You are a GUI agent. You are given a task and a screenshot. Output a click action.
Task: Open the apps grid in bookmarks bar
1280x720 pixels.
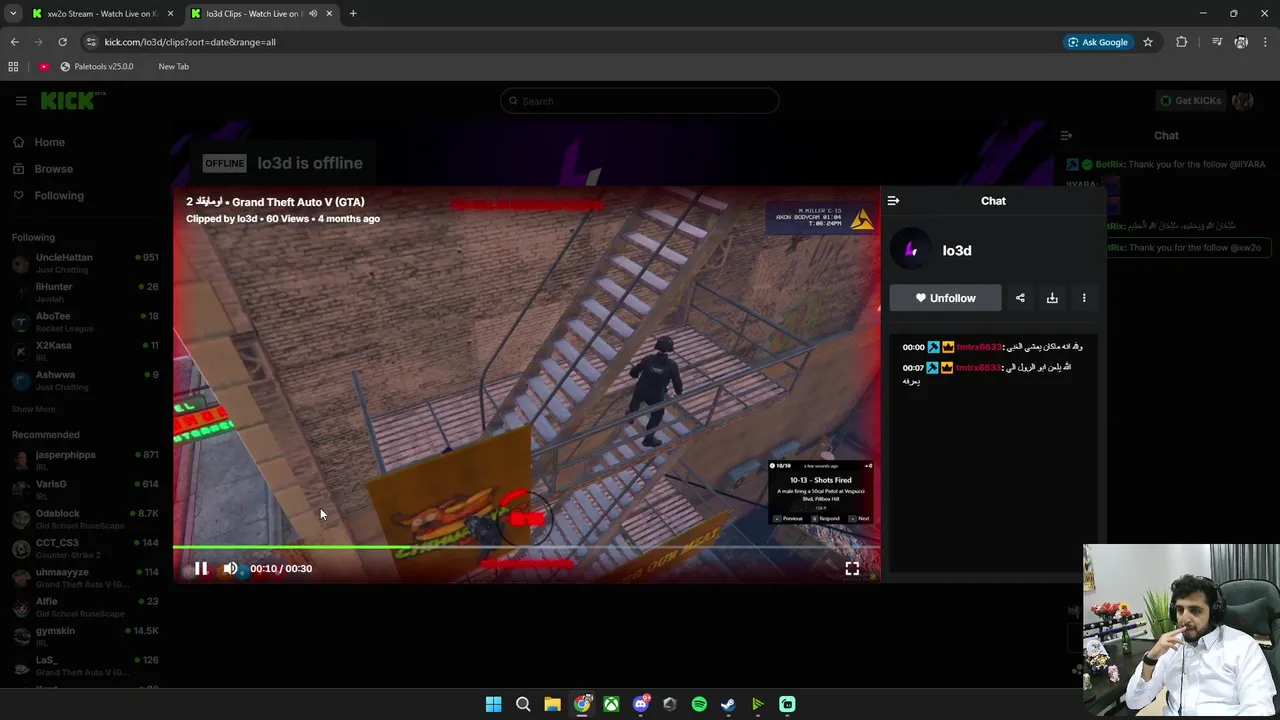tap(13, 67)
